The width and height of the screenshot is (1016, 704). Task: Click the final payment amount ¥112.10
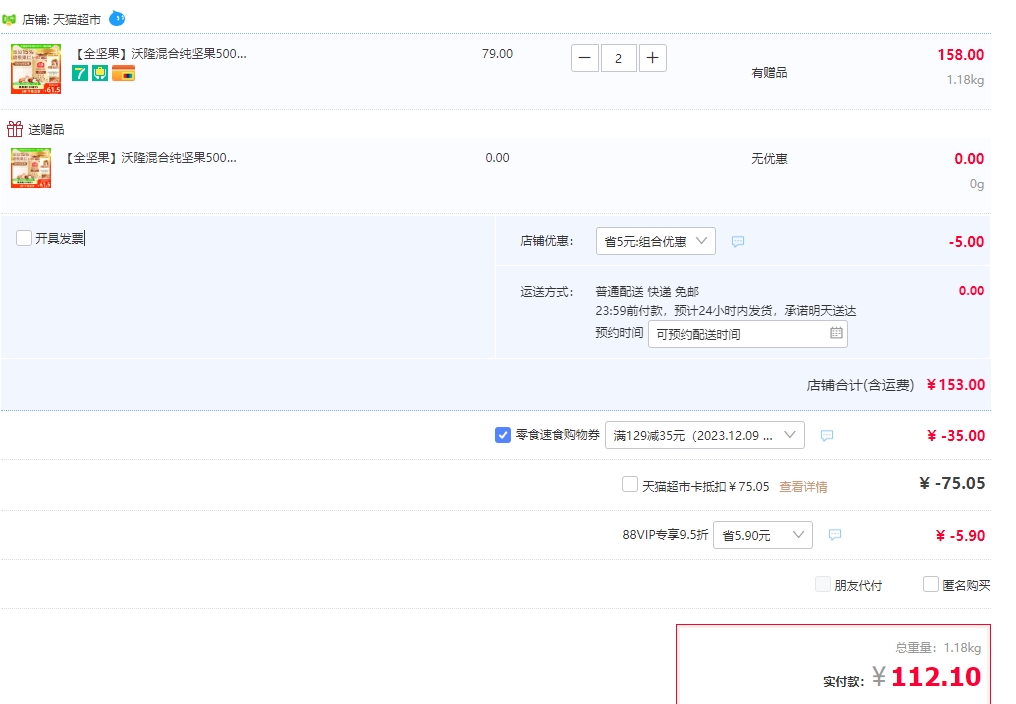(927, 677)
